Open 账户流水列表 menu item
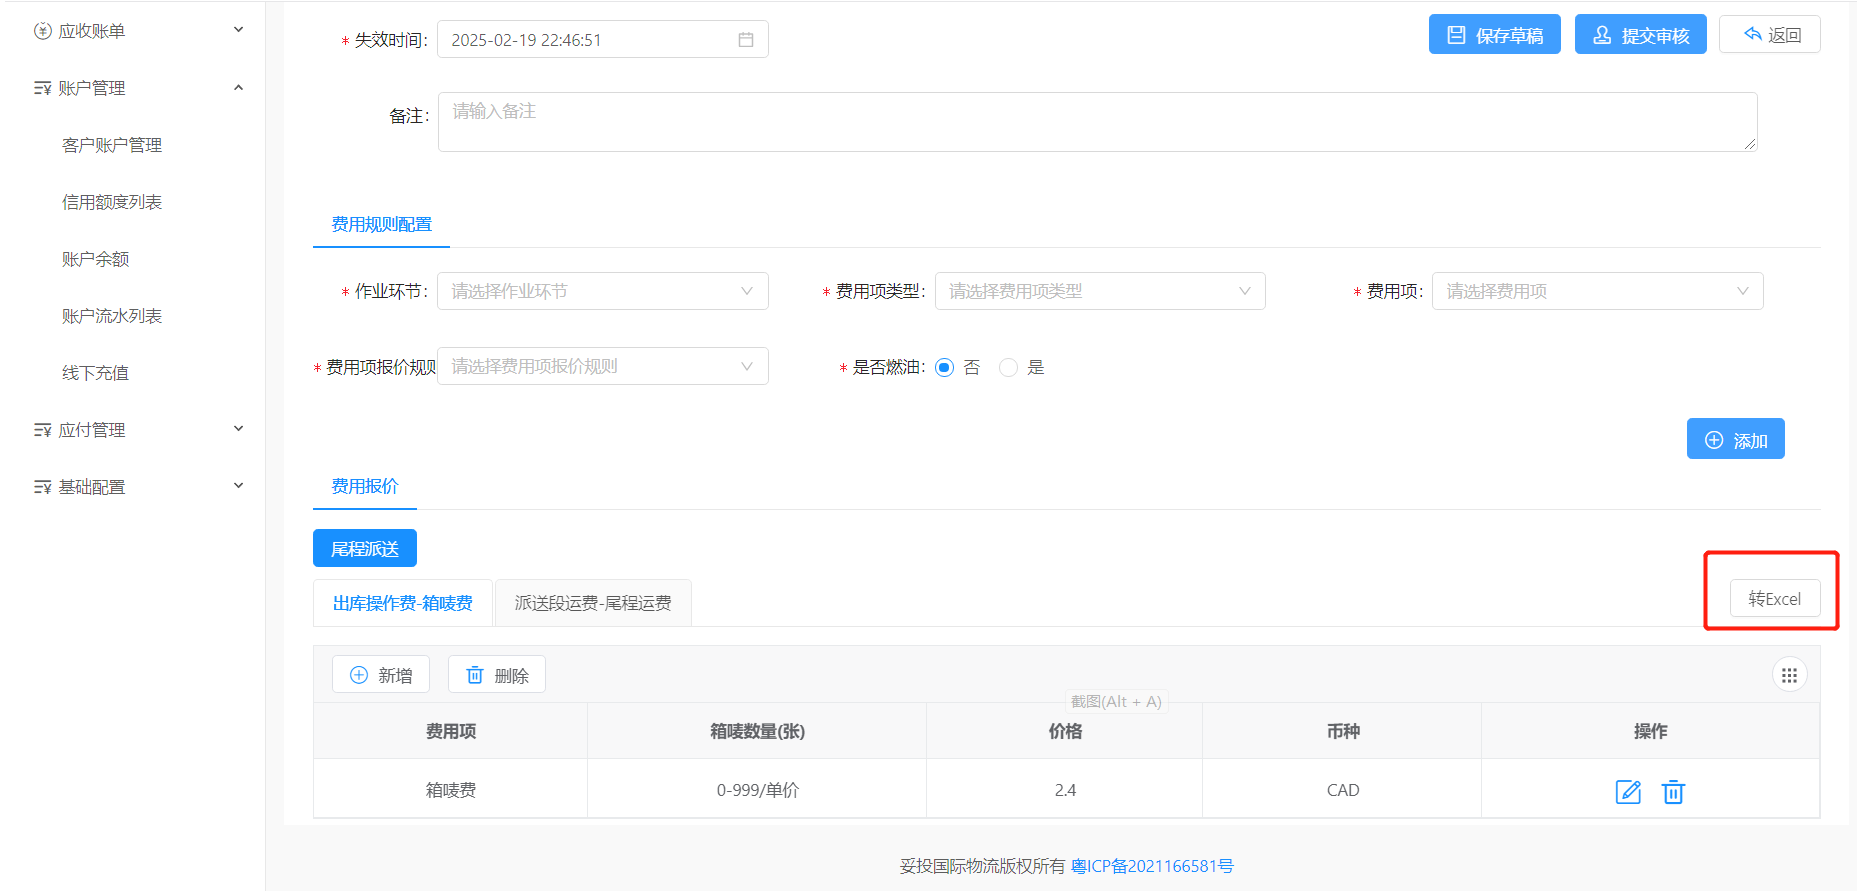1857x891 pixels. coord(112,316)
